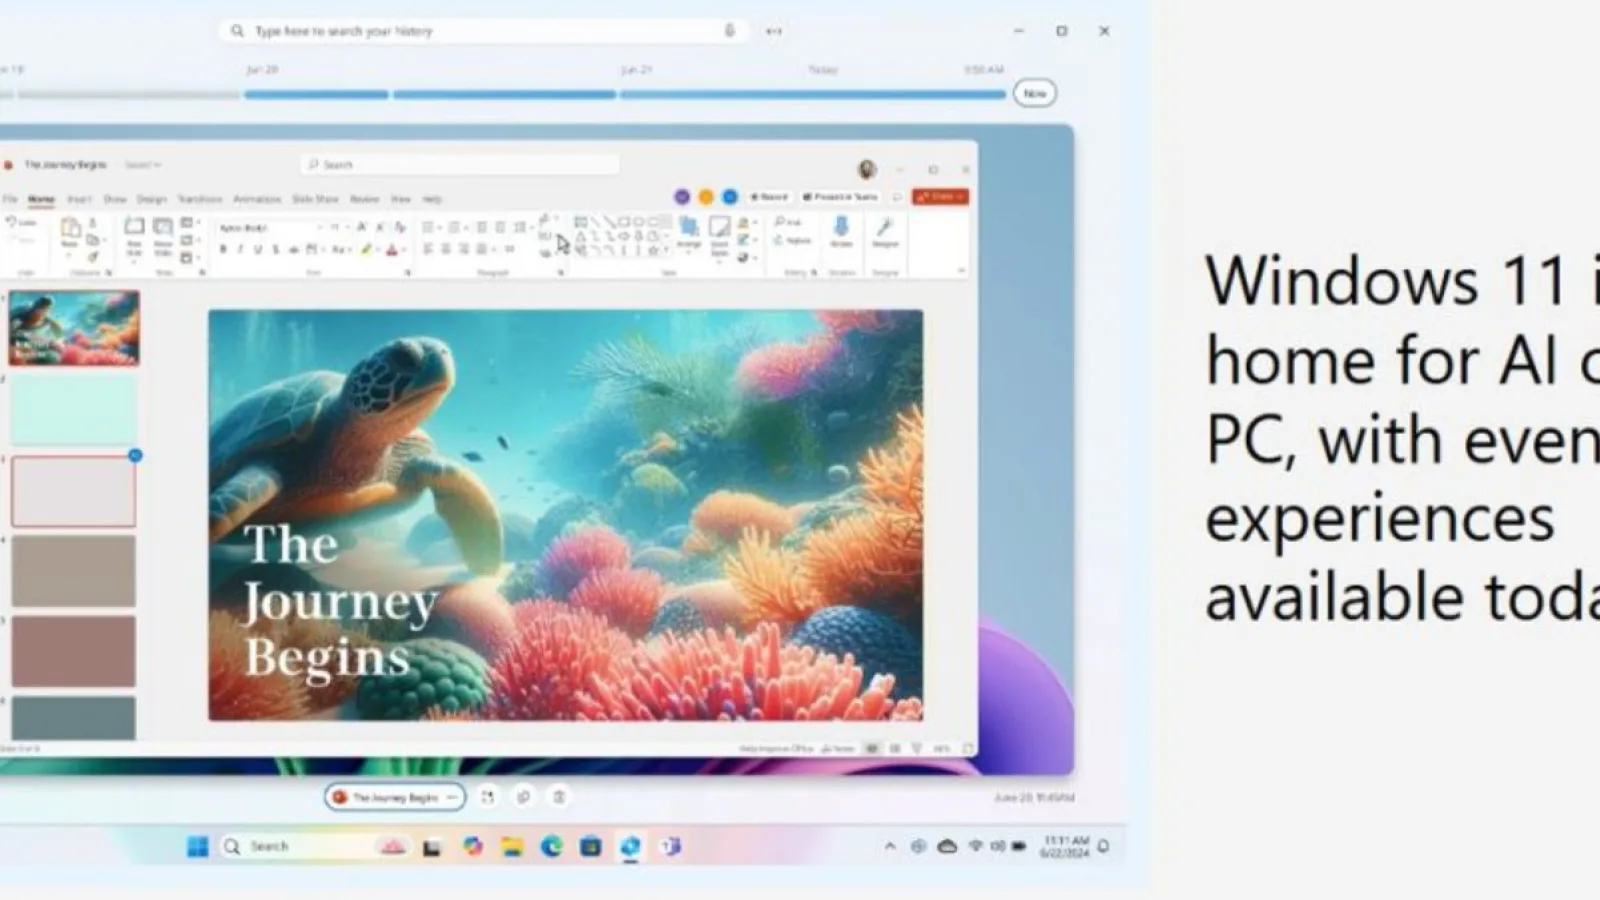1600x900 pixels.
Task: Click the OneDrive cloud tray icon
Action: [947, 847]
